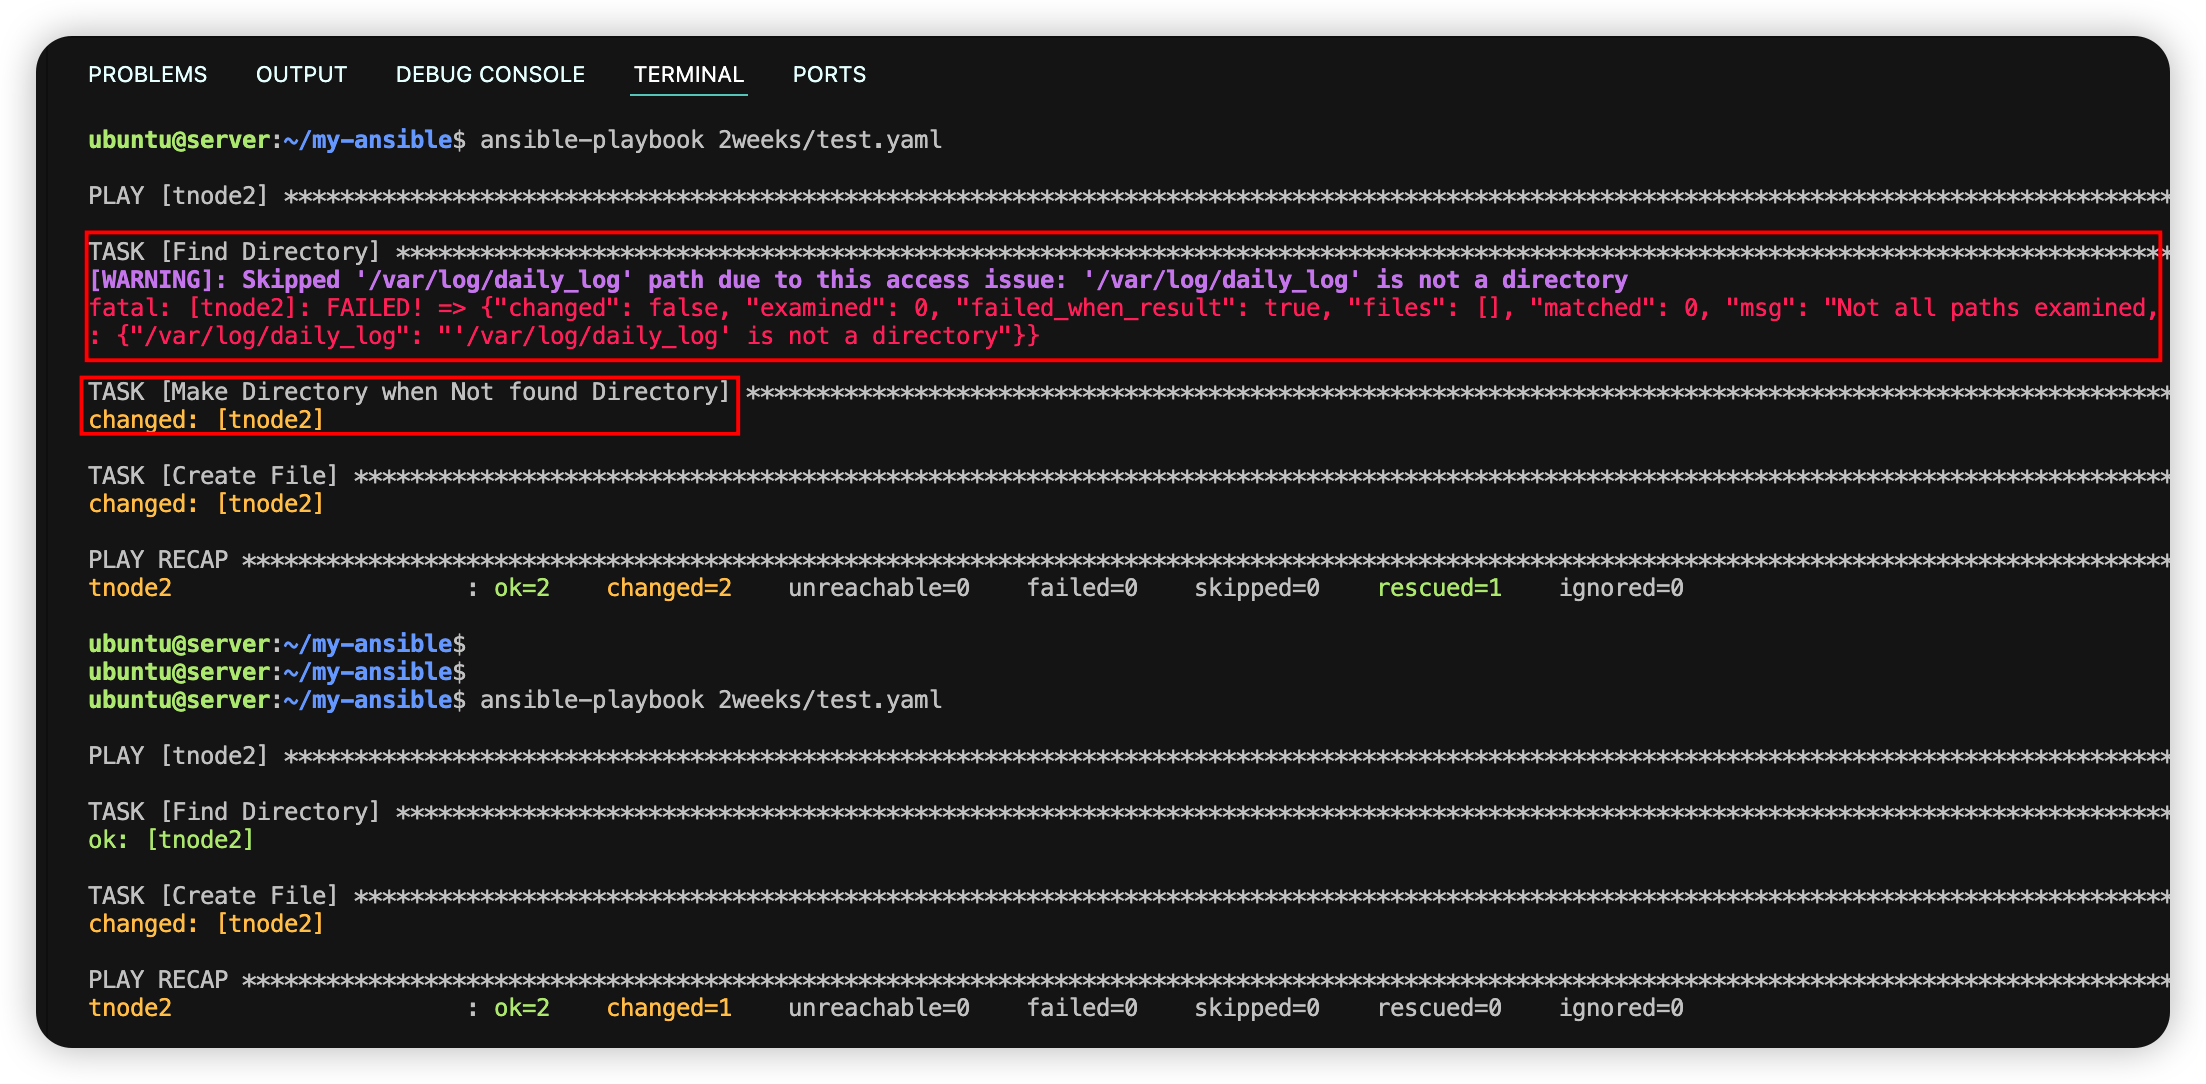The width and height of the screenshot is (2206, 1084).
Task: Click the last TASK Create File header
Action: tap(213, 896)
